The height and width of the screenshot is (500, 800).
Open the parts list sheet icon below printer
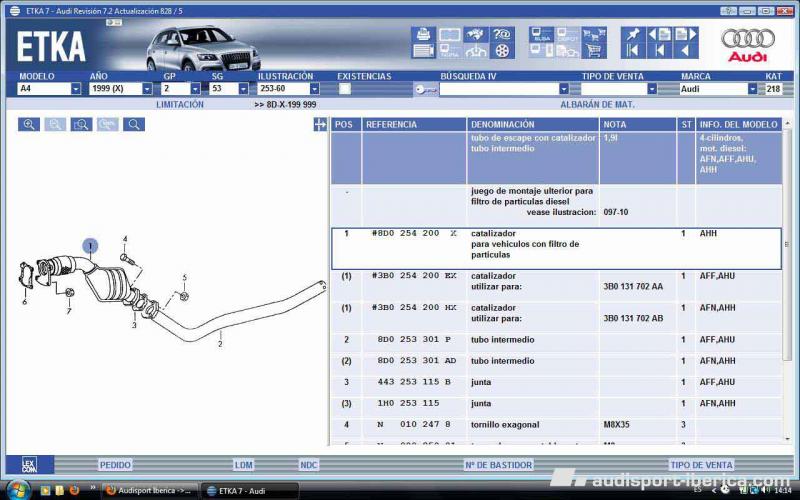tap(423, 51)
